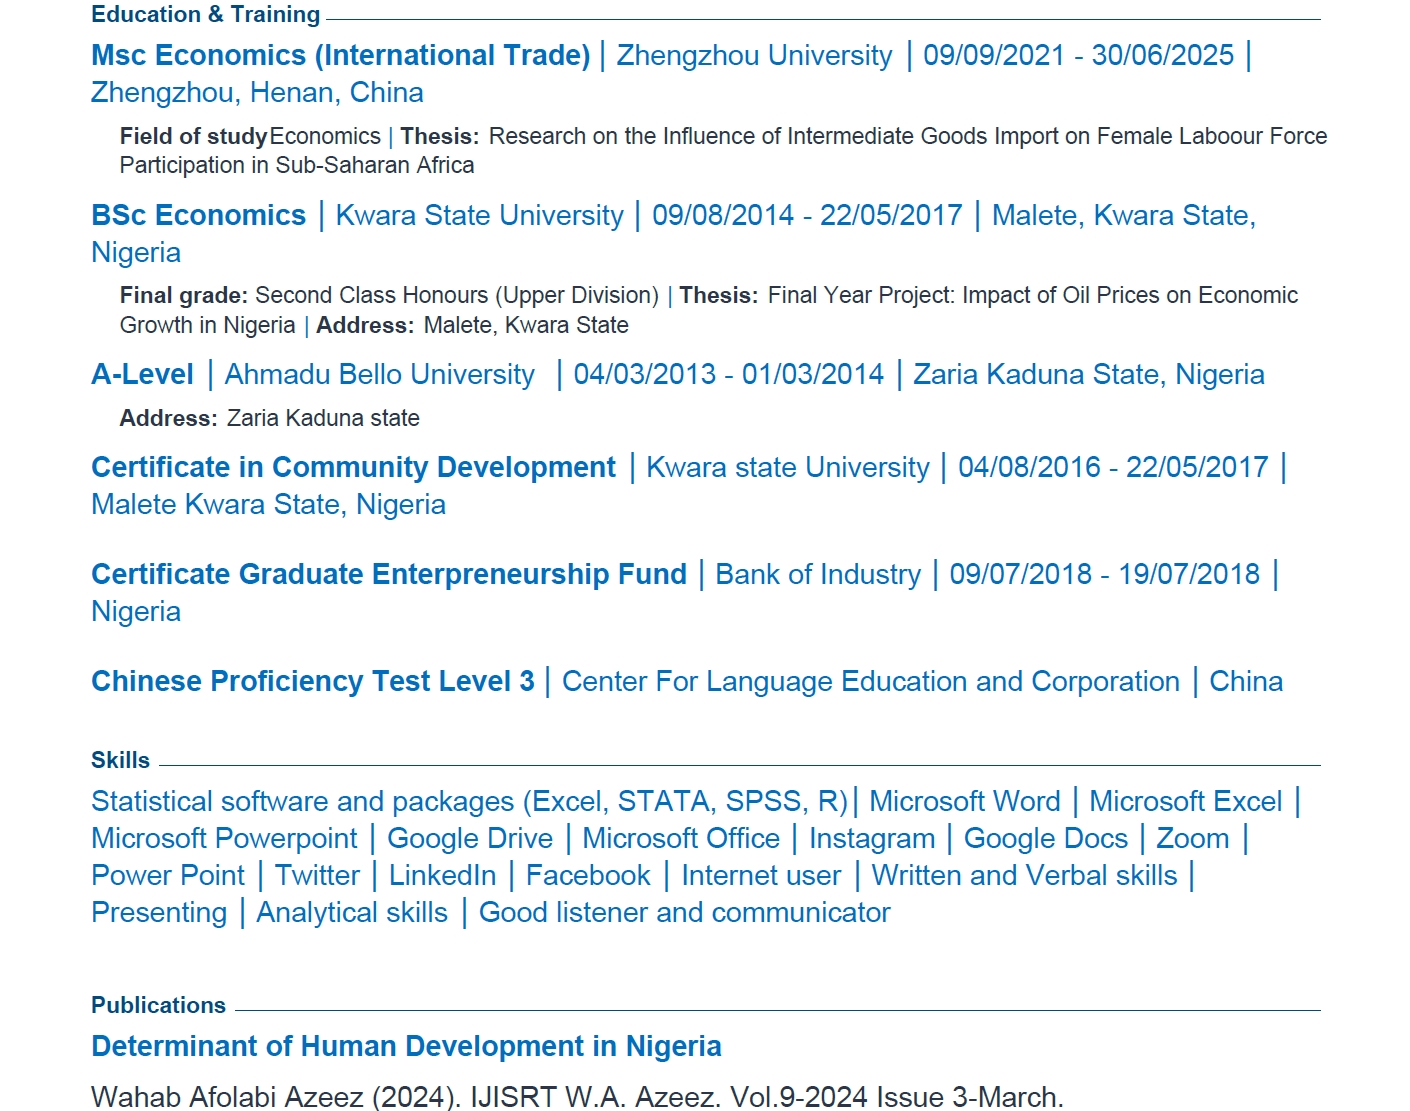Image resolution: width=1410 pixels, height=1111 pixels.
Task: Select the Bank of Industry text
Action: [x=818, y=574]
